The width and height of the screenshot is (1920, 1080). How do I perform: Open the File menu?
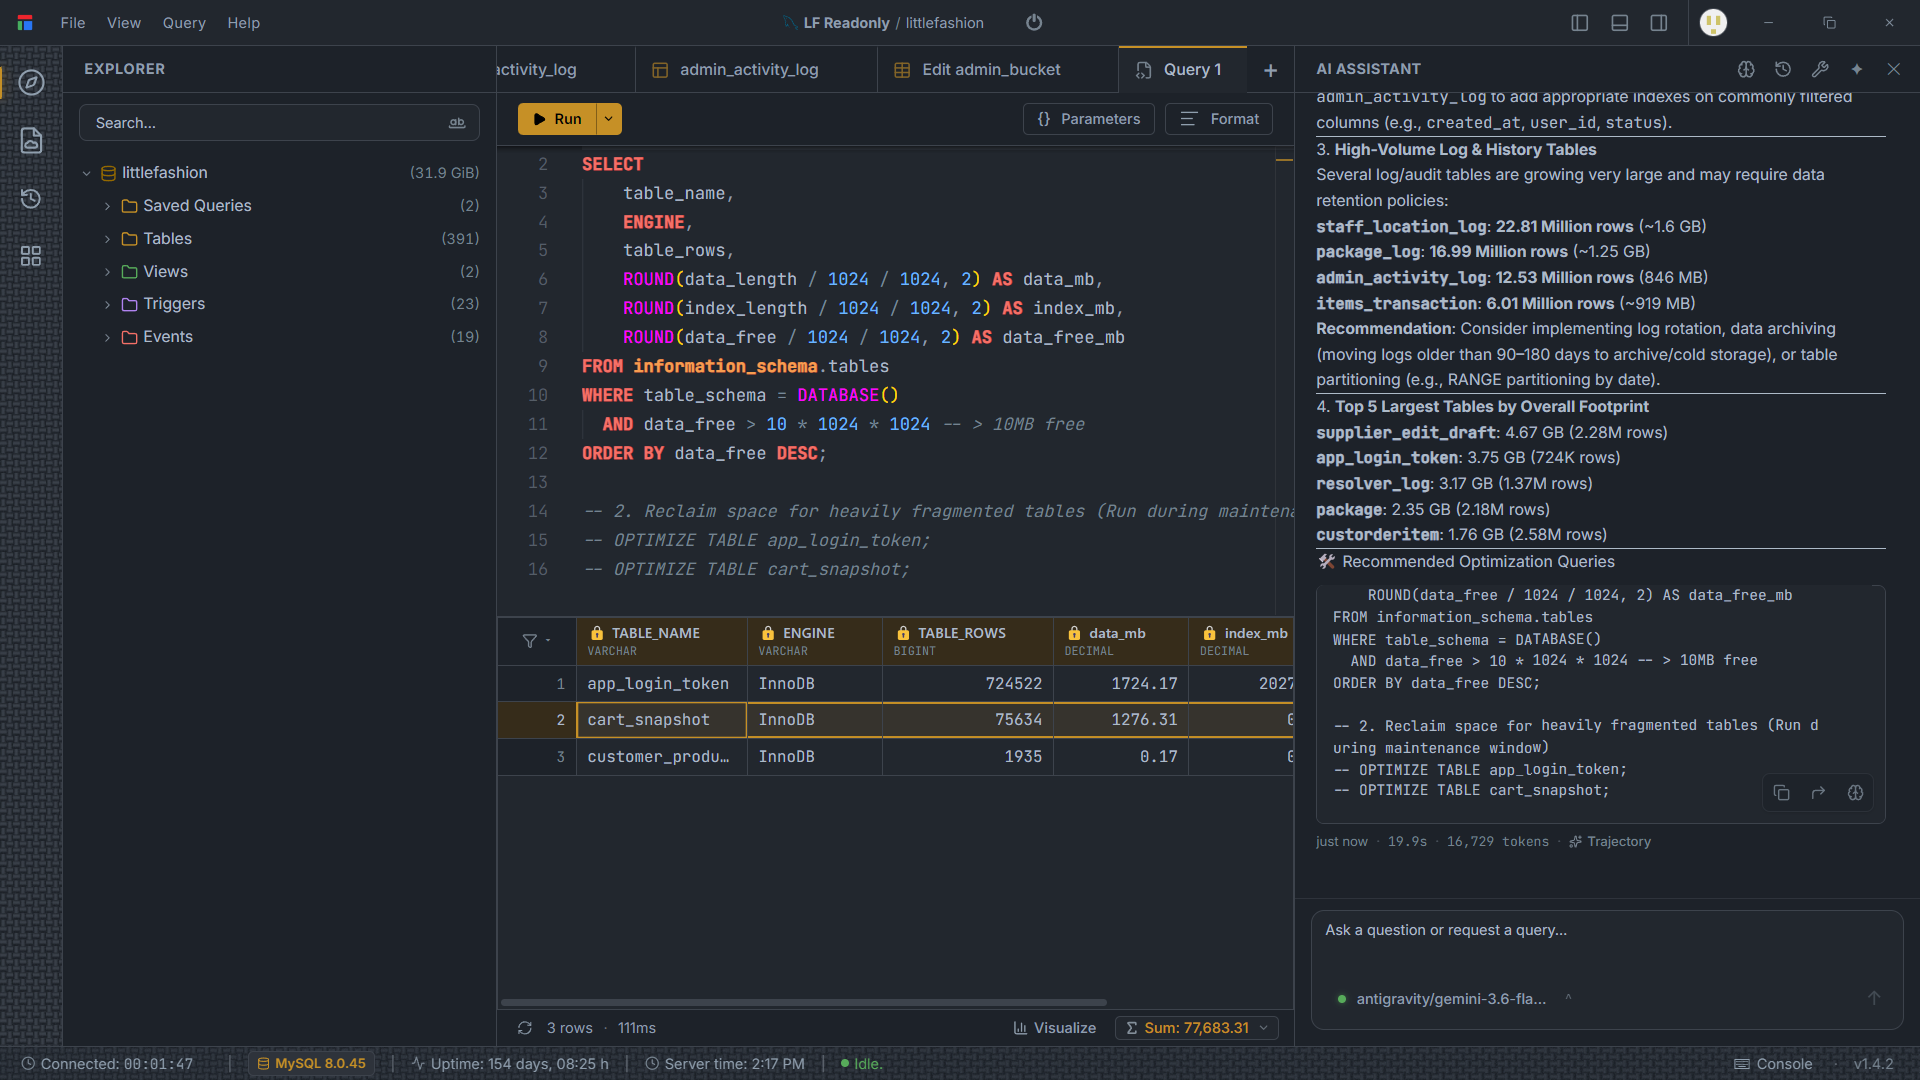pyautogui.click(x=73, y=22)
